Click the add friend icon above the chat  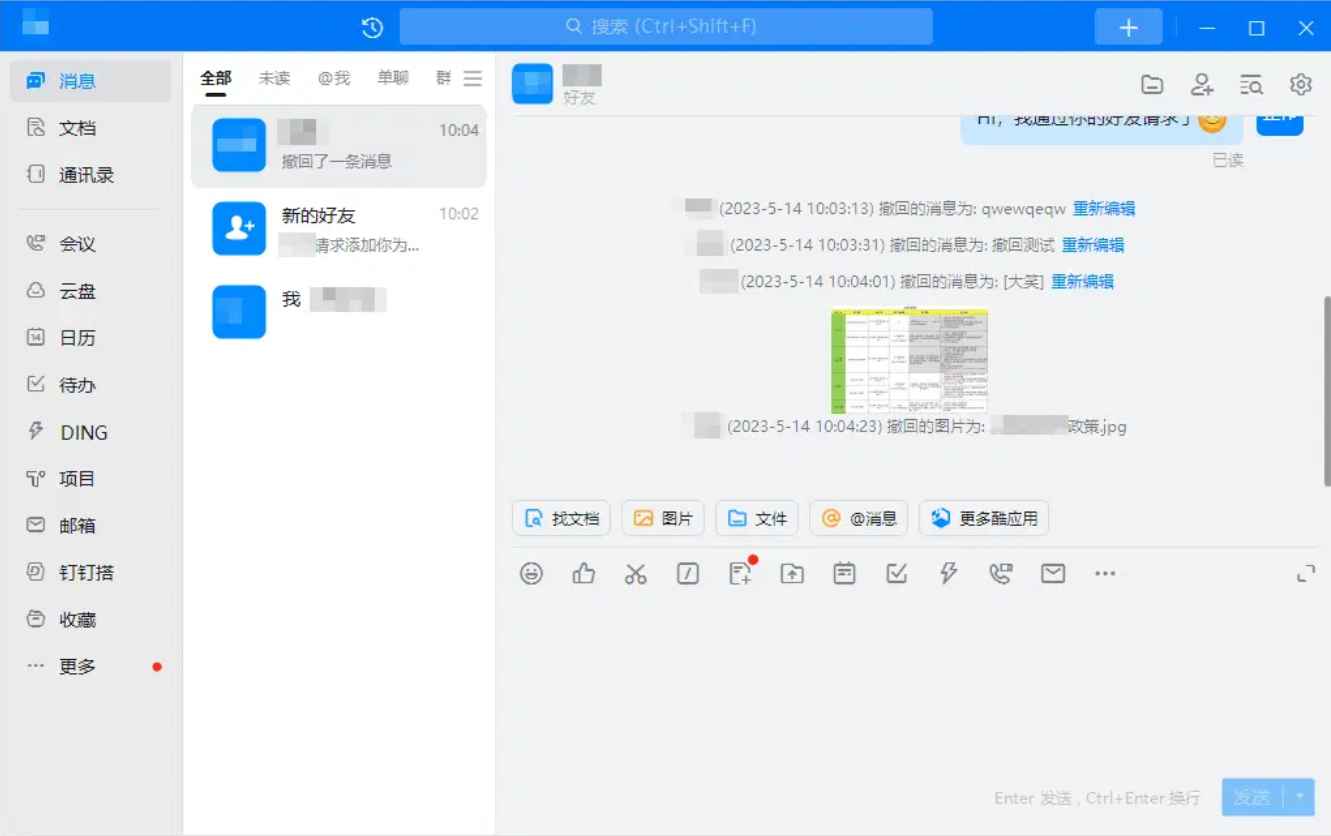click(x=1202, y=85)
